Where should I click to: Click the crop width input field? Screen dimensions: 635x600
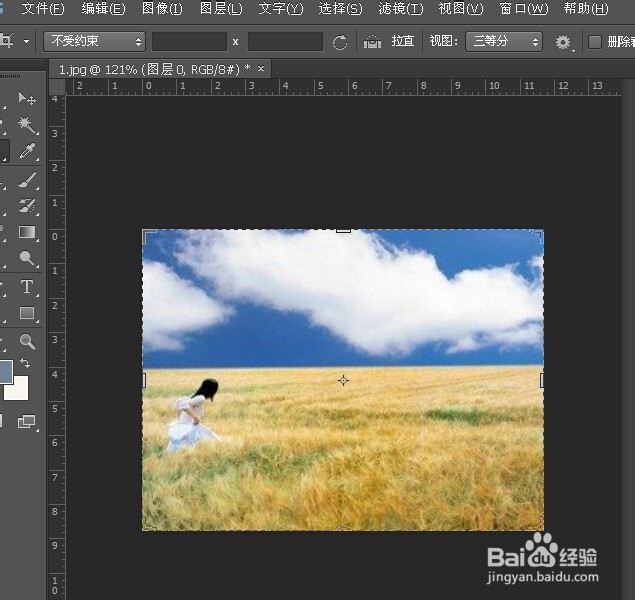pos(189,42)
